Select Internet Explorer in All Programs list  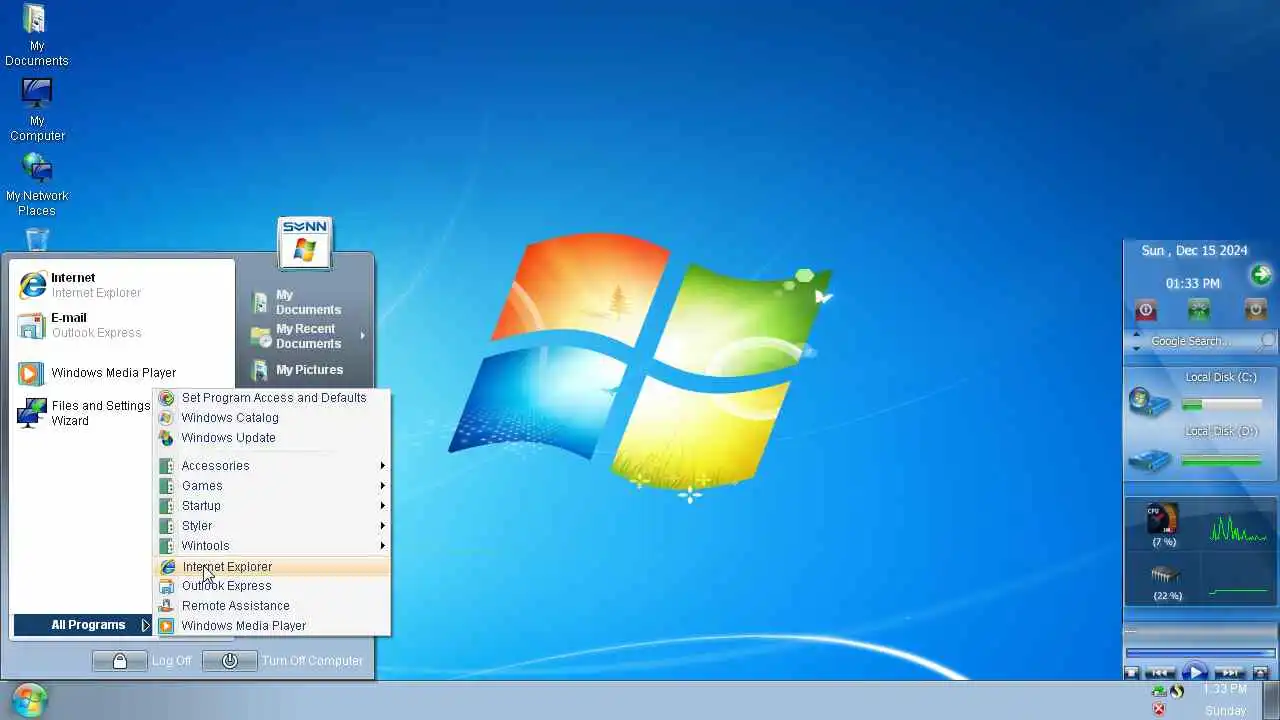coord(272,567)
